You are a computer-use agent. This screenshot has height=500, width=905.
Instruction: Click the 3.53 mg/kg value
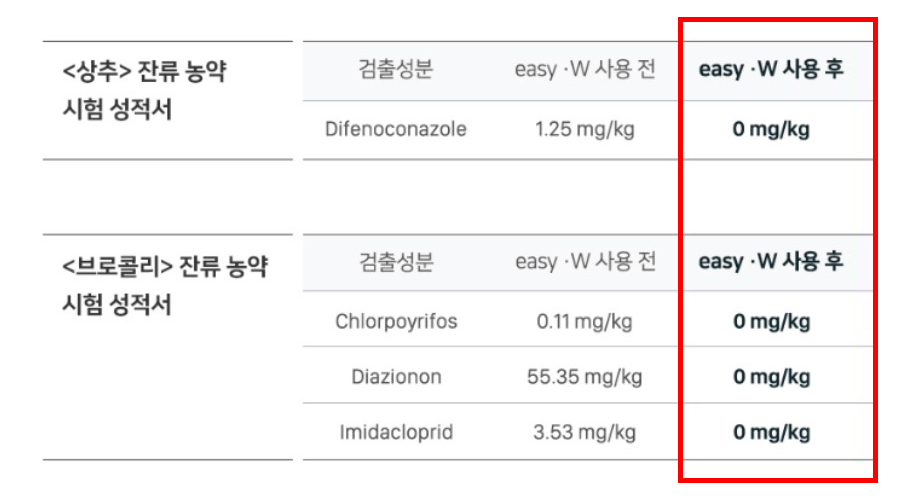(x=585, y=432)
